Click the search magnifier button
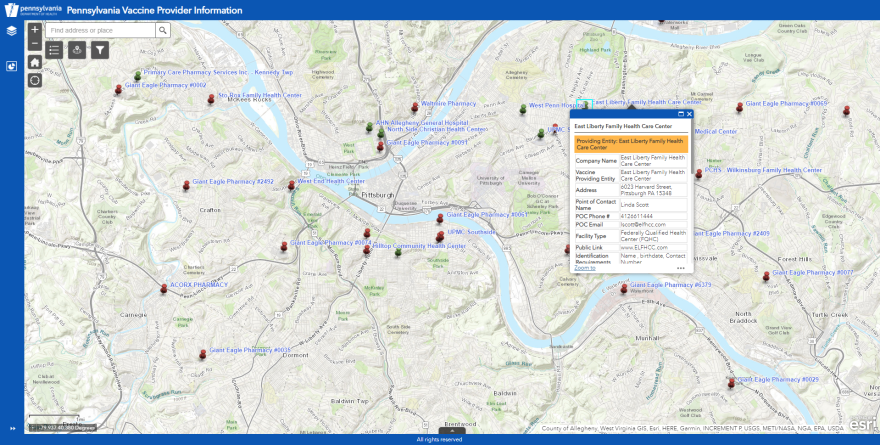Screen dimensions: 880x445 click(x=163, y=31)
